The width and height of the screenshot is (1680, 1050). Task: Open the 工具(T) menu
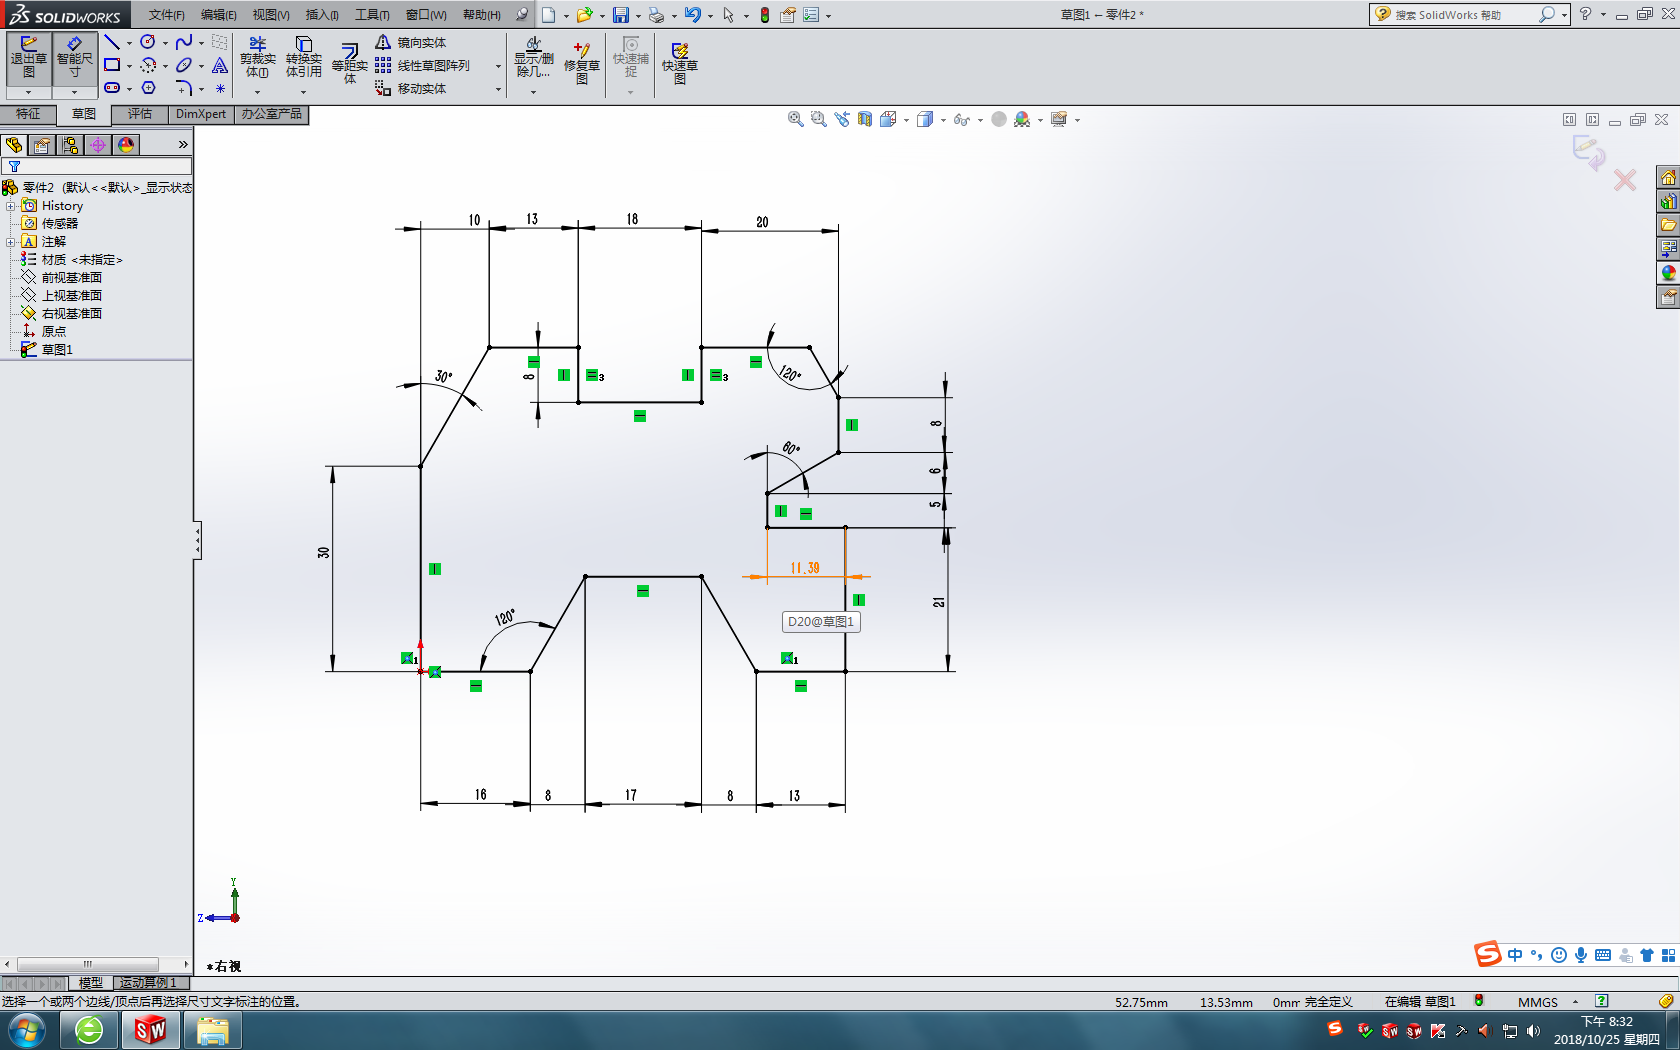click(372, 15)
